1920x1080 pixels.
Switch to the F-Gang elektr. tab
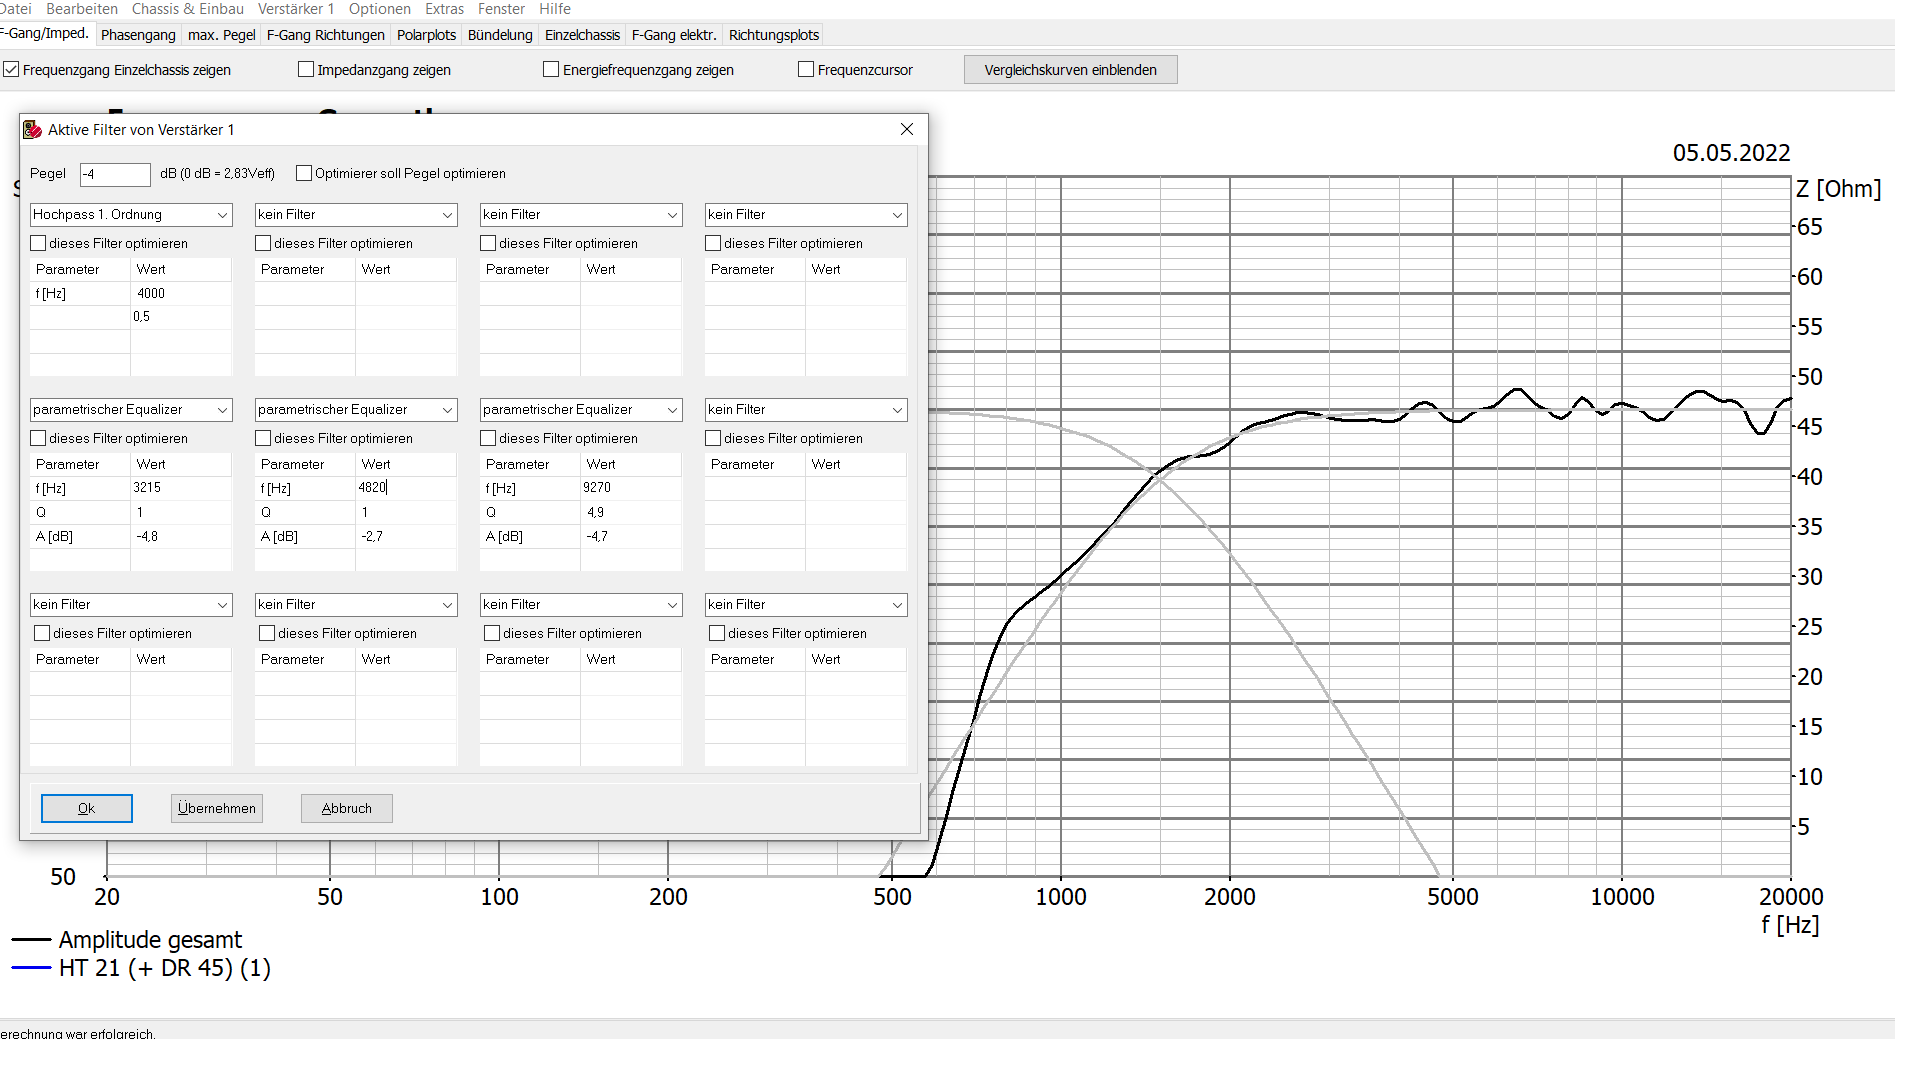674,35
